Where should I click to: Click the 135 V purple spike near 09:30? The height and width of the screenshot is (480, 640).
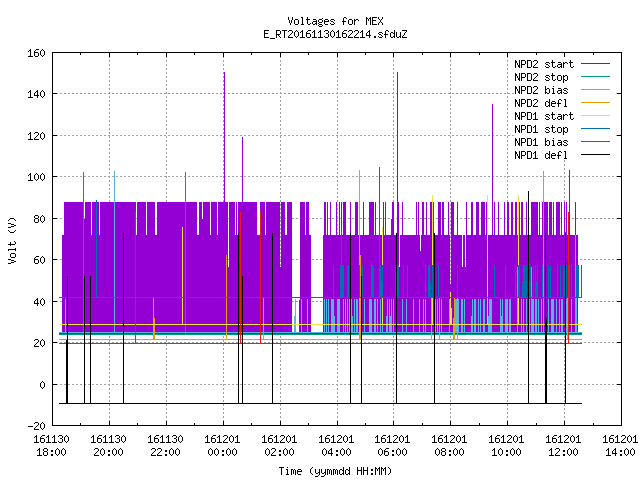[x=492, y=153]
